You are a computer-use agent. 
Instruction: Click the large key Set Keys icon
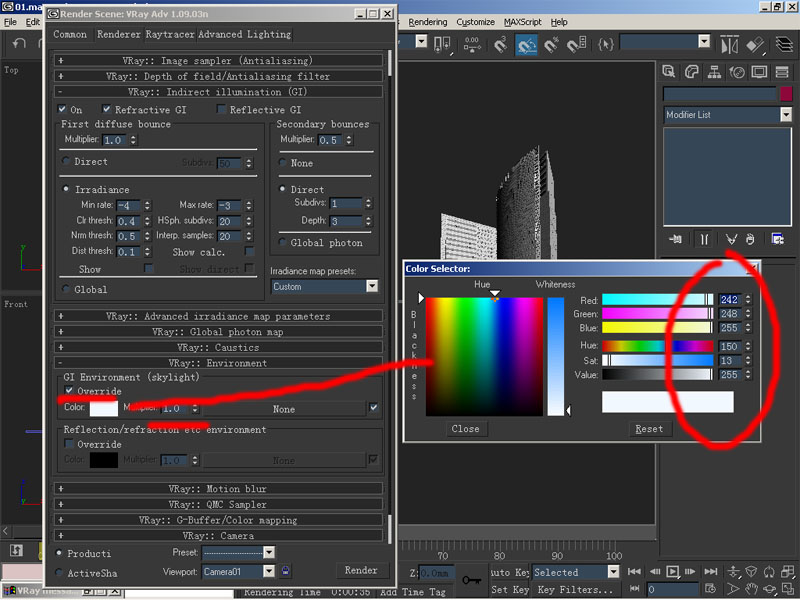(471, 580)
